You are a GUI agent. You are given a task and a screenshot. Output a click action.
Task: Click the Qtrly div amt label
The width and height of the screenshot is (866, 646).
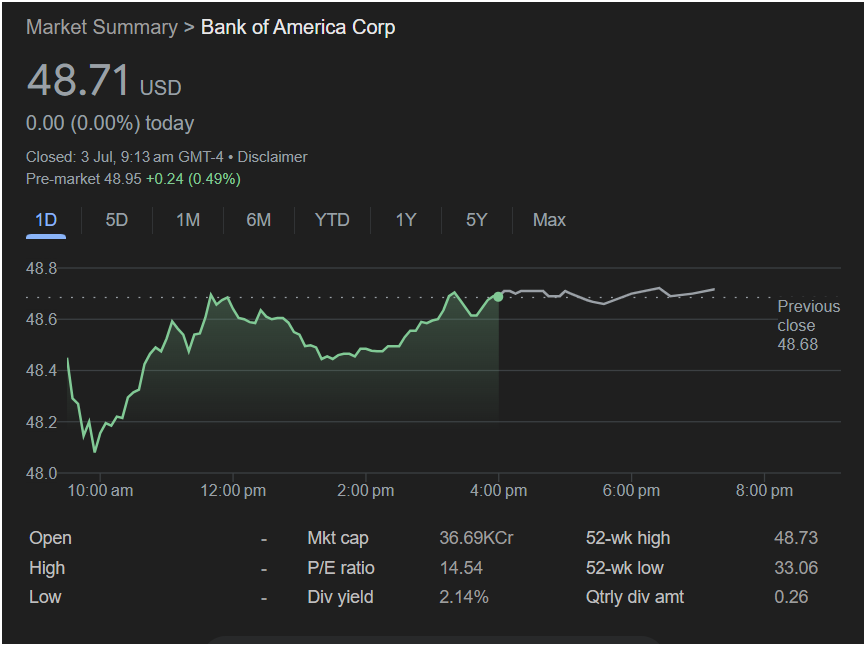[635, 597]
